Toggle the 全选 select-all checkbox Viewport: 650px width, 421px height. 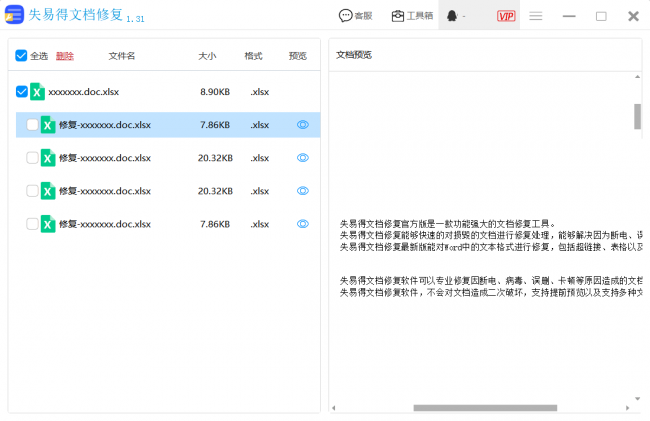[21, 56]
